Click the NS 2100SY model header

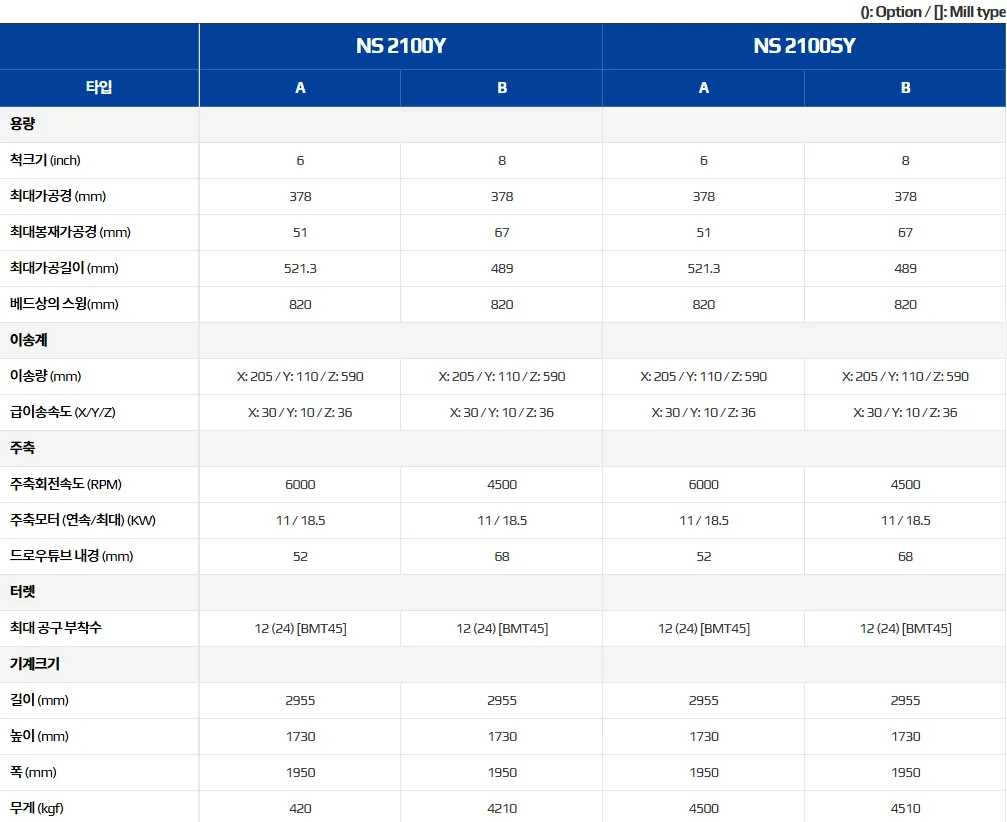tap(804, 46)
